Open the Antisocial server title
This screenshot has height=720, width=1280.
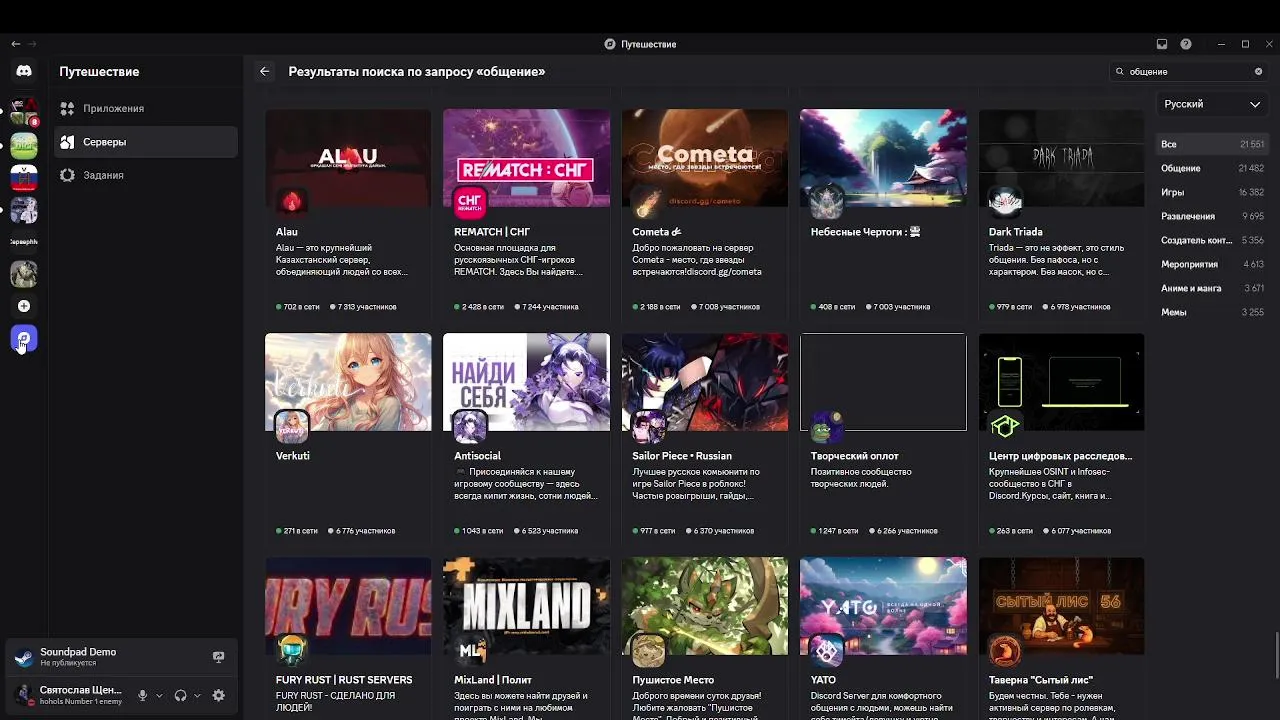point(477,456)
